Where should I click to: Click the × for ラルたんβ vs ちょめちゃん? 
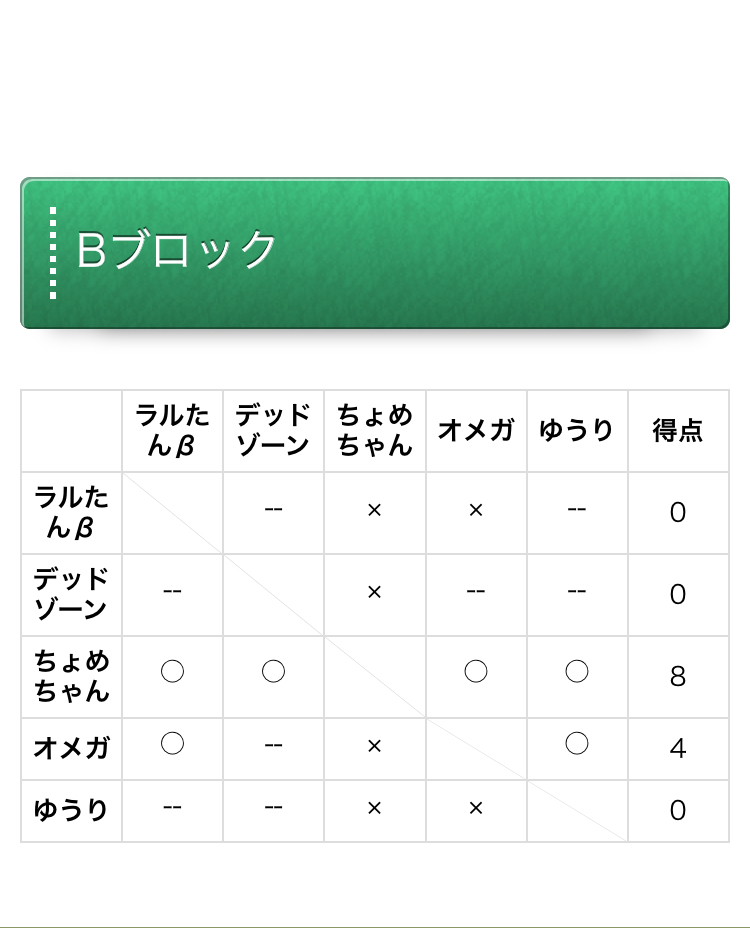[x=374, y=510]
